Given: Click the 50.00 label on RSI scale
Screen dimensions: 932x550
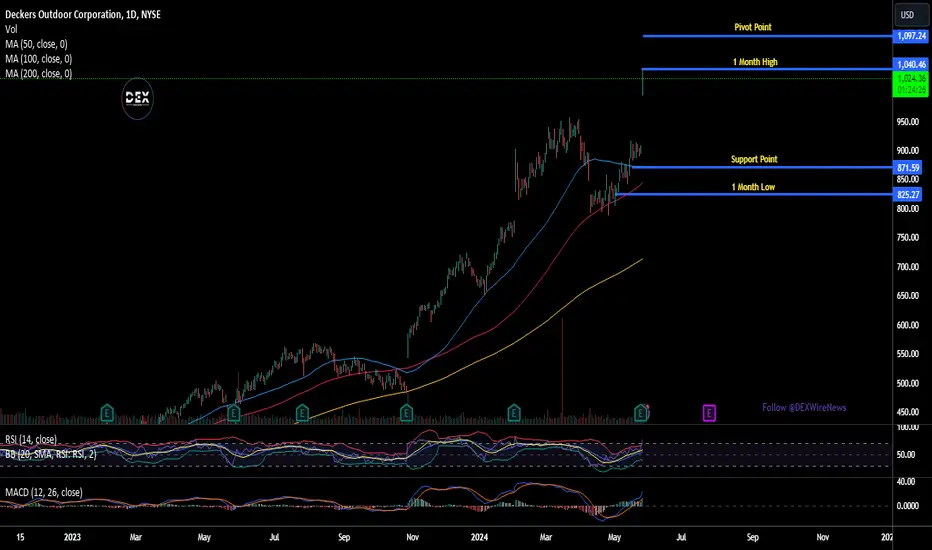Looking at the screenshot, I should click(906, 454).
